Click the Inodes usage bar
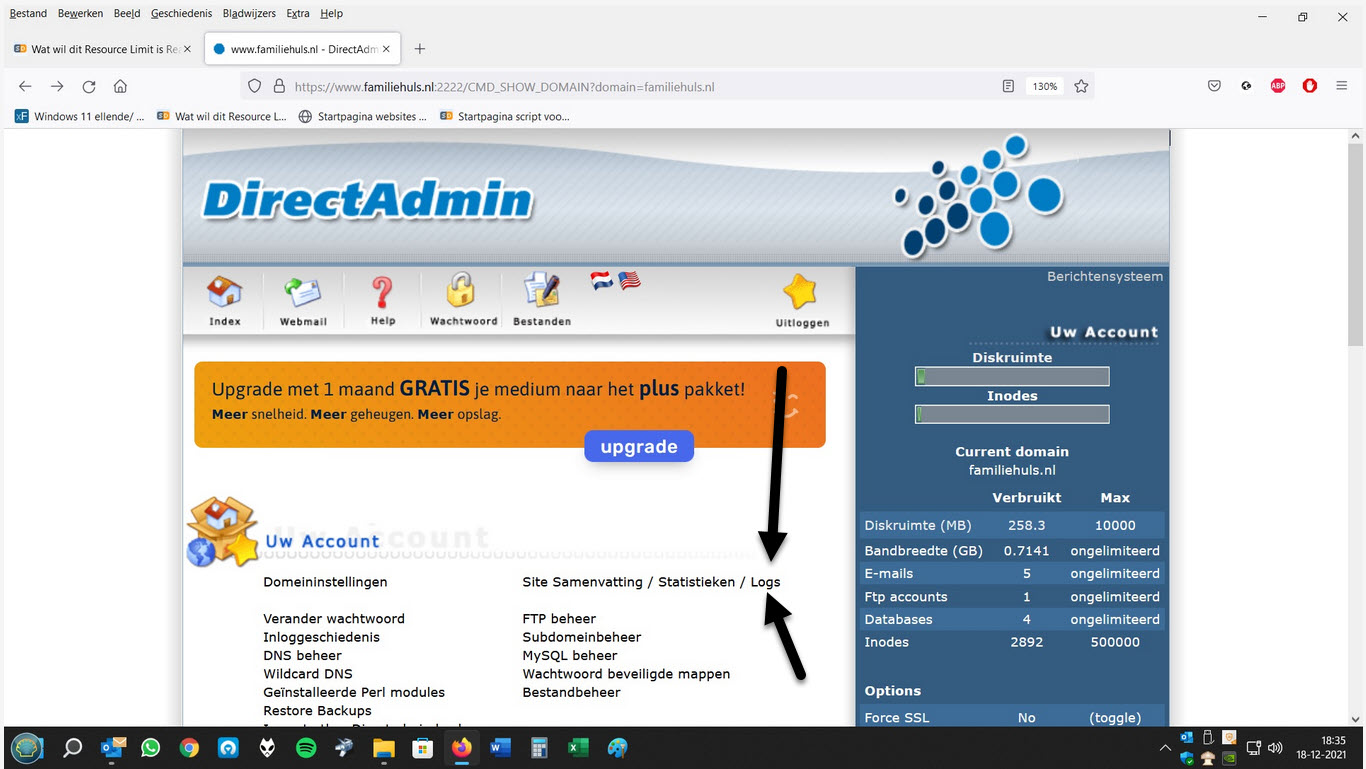 (x=1012, y=414)
